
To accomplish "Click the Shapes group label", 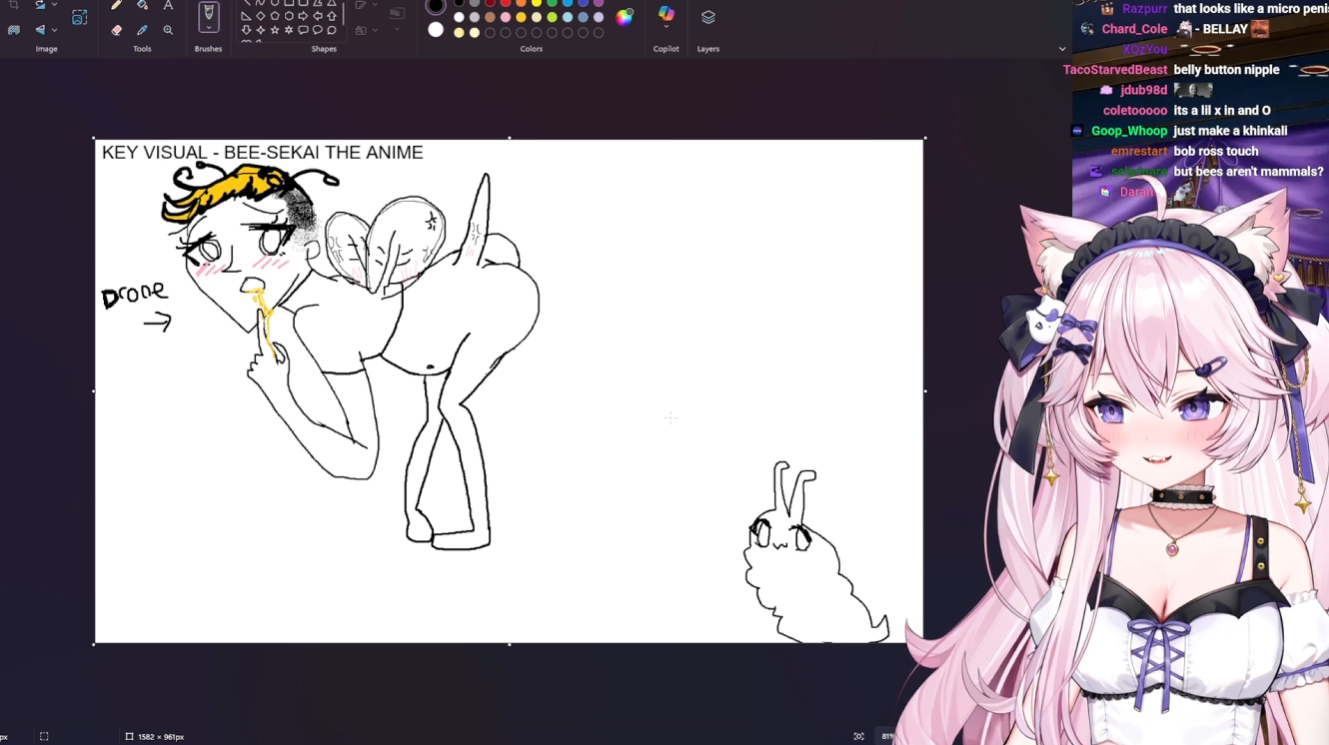I will 324,49.
